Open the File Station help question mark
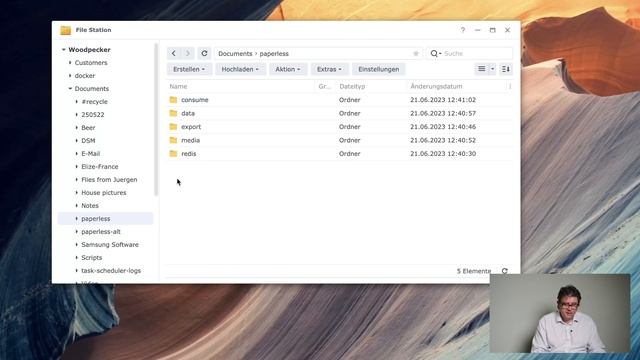640x360 pixels. pyautogui.click(x=463, y=30)
